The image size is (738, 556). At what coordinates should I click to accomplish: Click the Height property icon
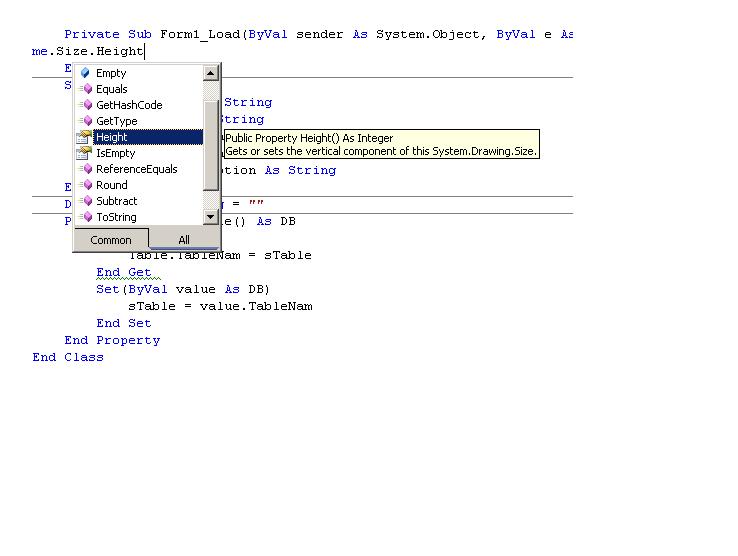84,137
